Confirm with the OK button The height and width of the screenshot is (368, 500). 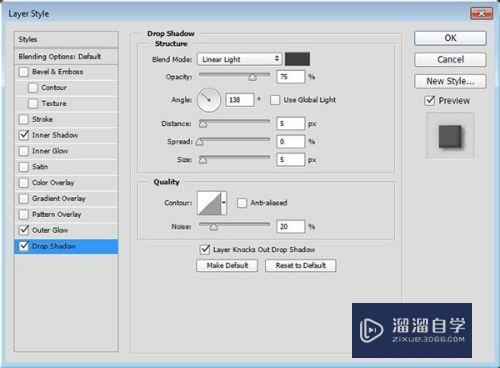pos(450,38)
